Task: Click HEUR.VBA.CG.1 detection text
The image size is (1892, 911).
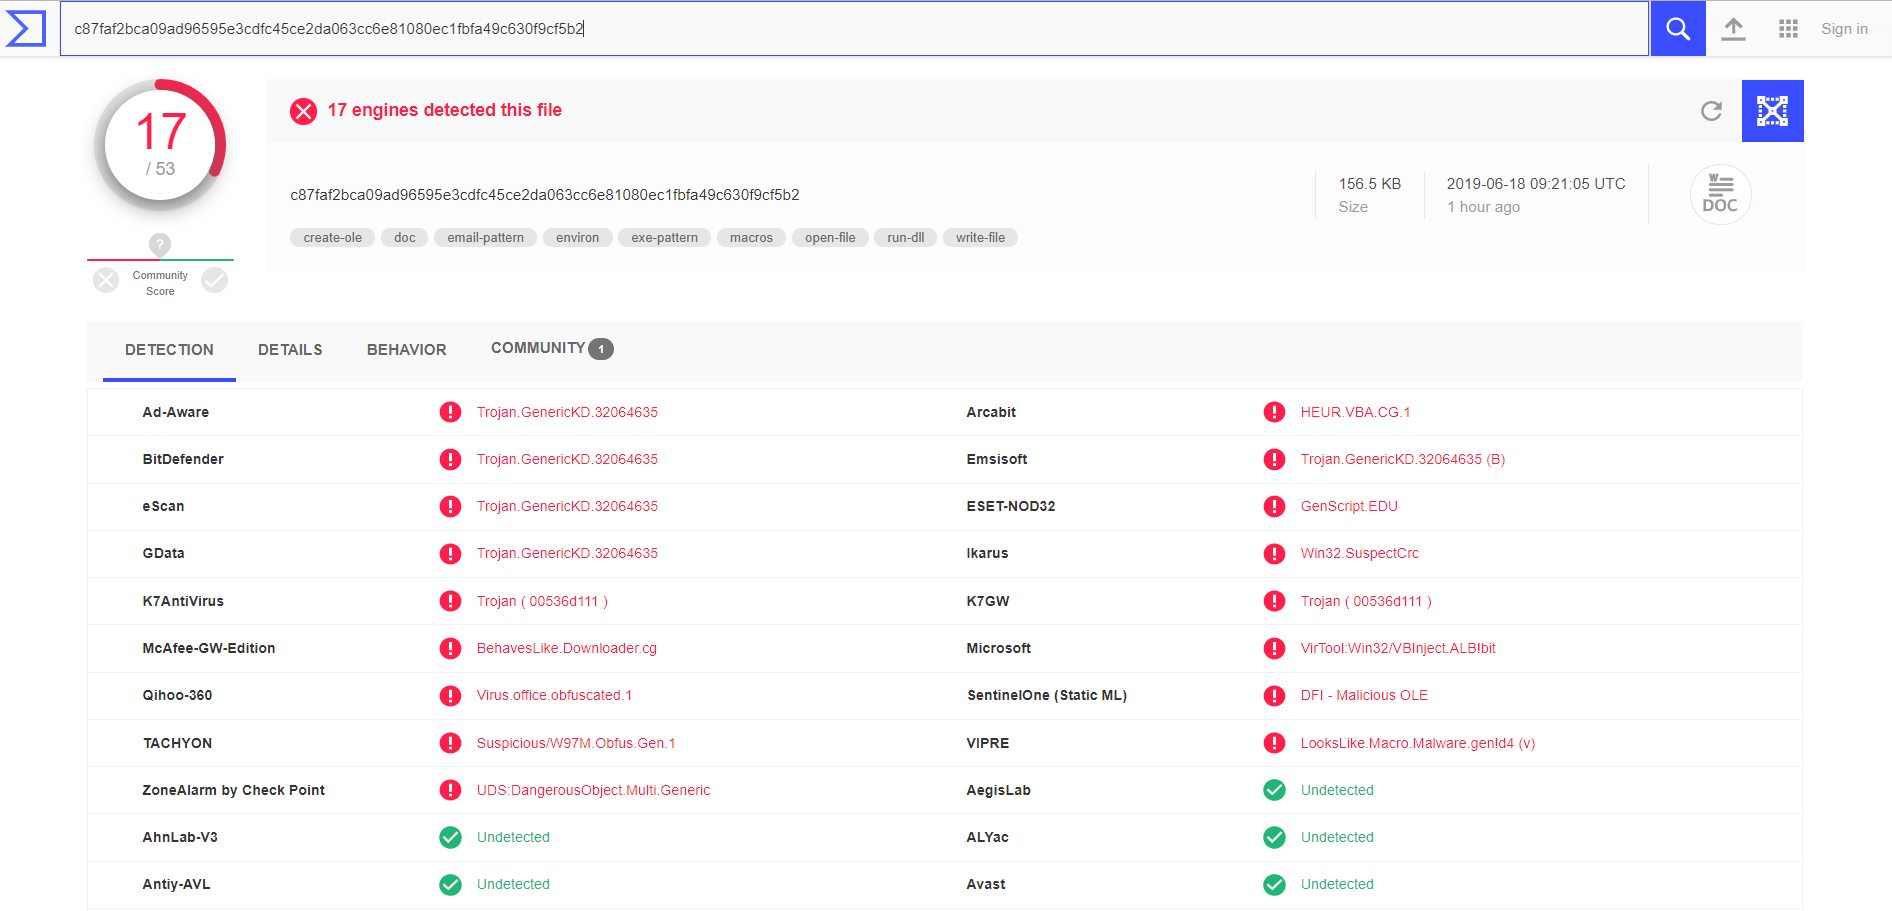Action: [1355, 412]
